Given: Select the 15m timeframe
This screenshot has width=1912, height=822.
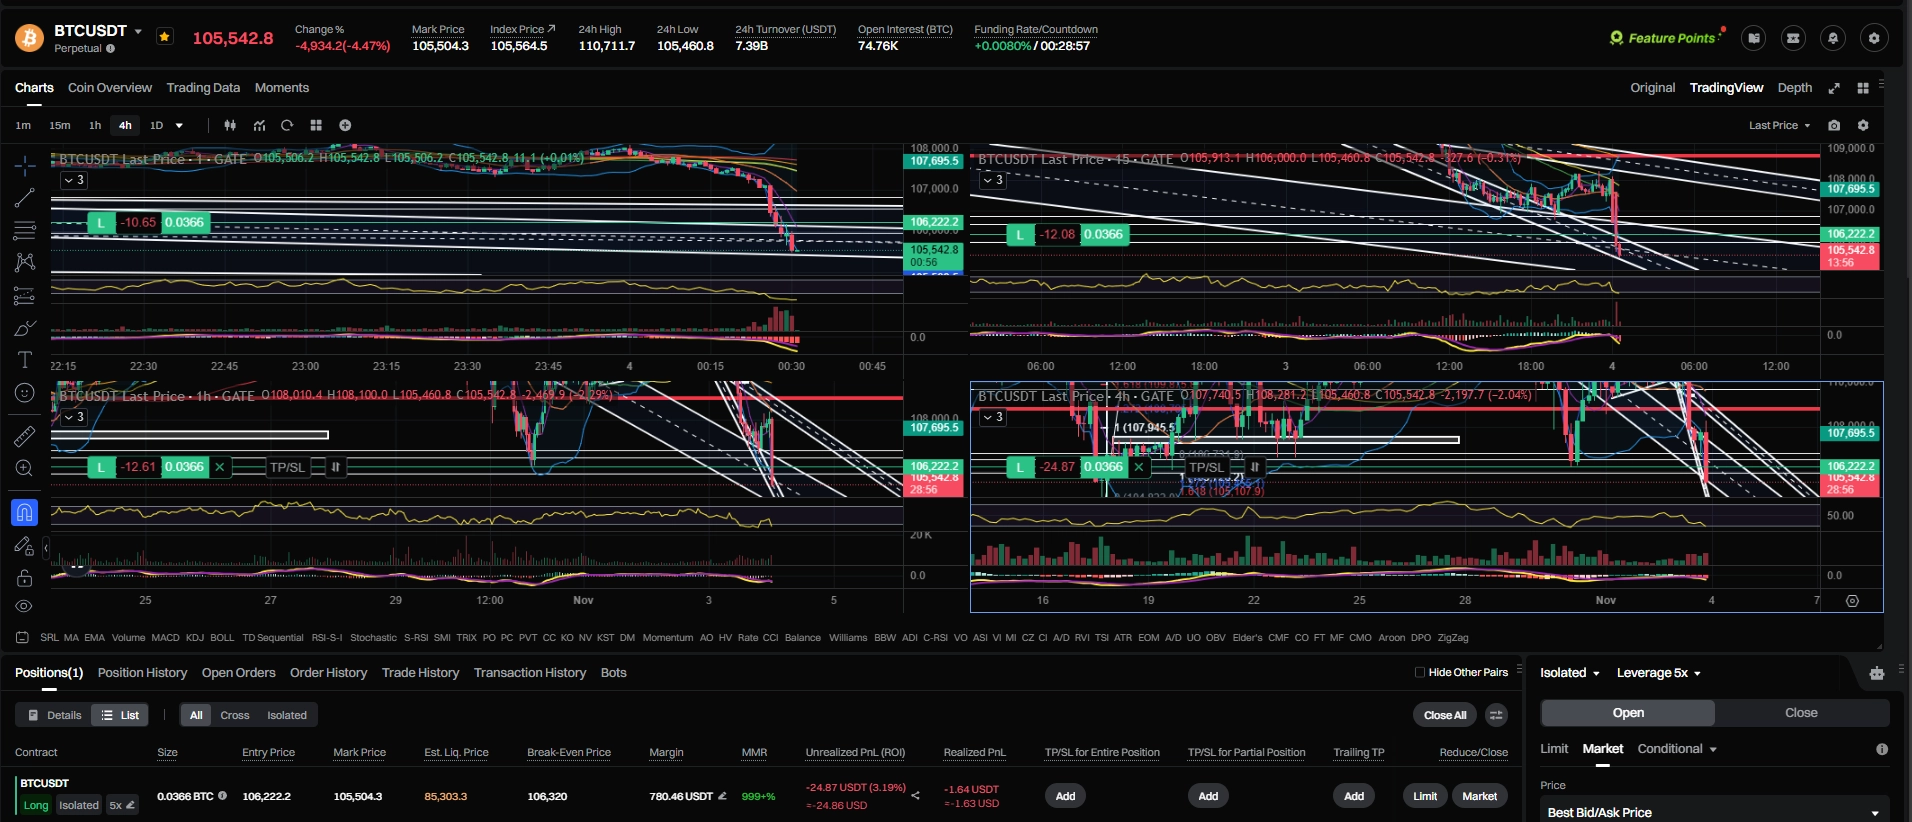Looking at the screenshot, I should 60,125.
